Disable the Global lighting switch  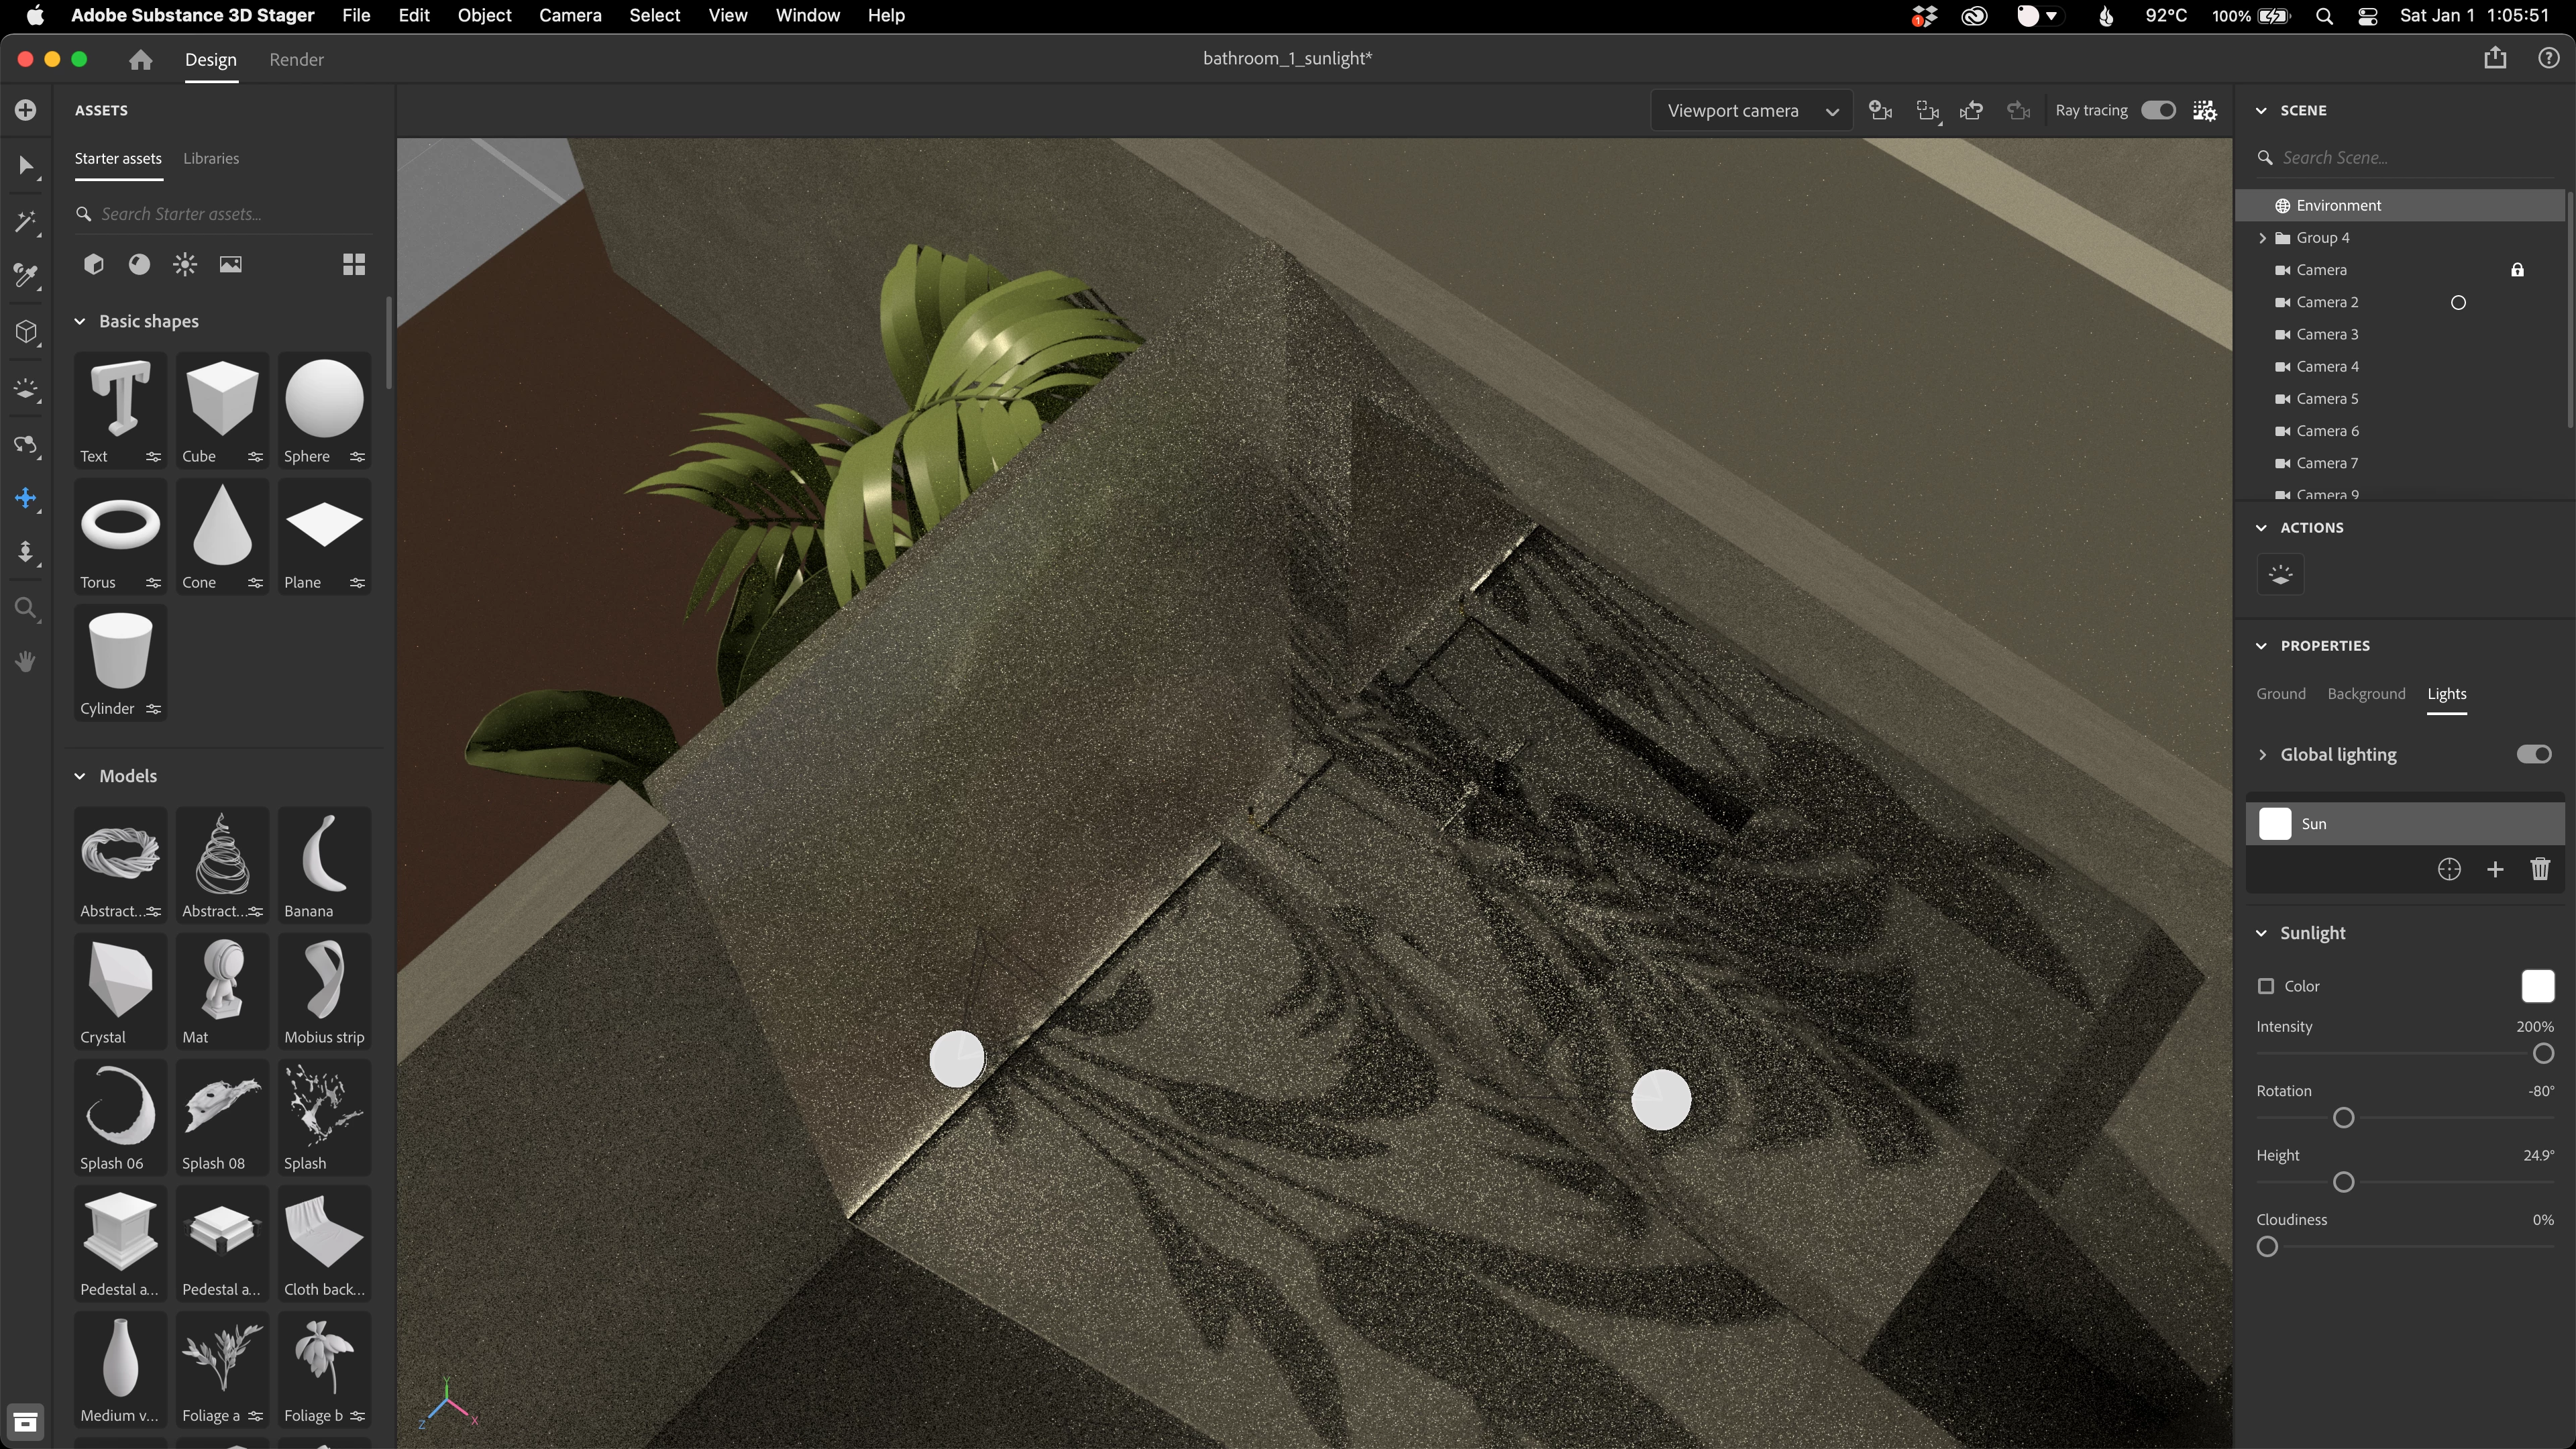[x=2534, y=755]
